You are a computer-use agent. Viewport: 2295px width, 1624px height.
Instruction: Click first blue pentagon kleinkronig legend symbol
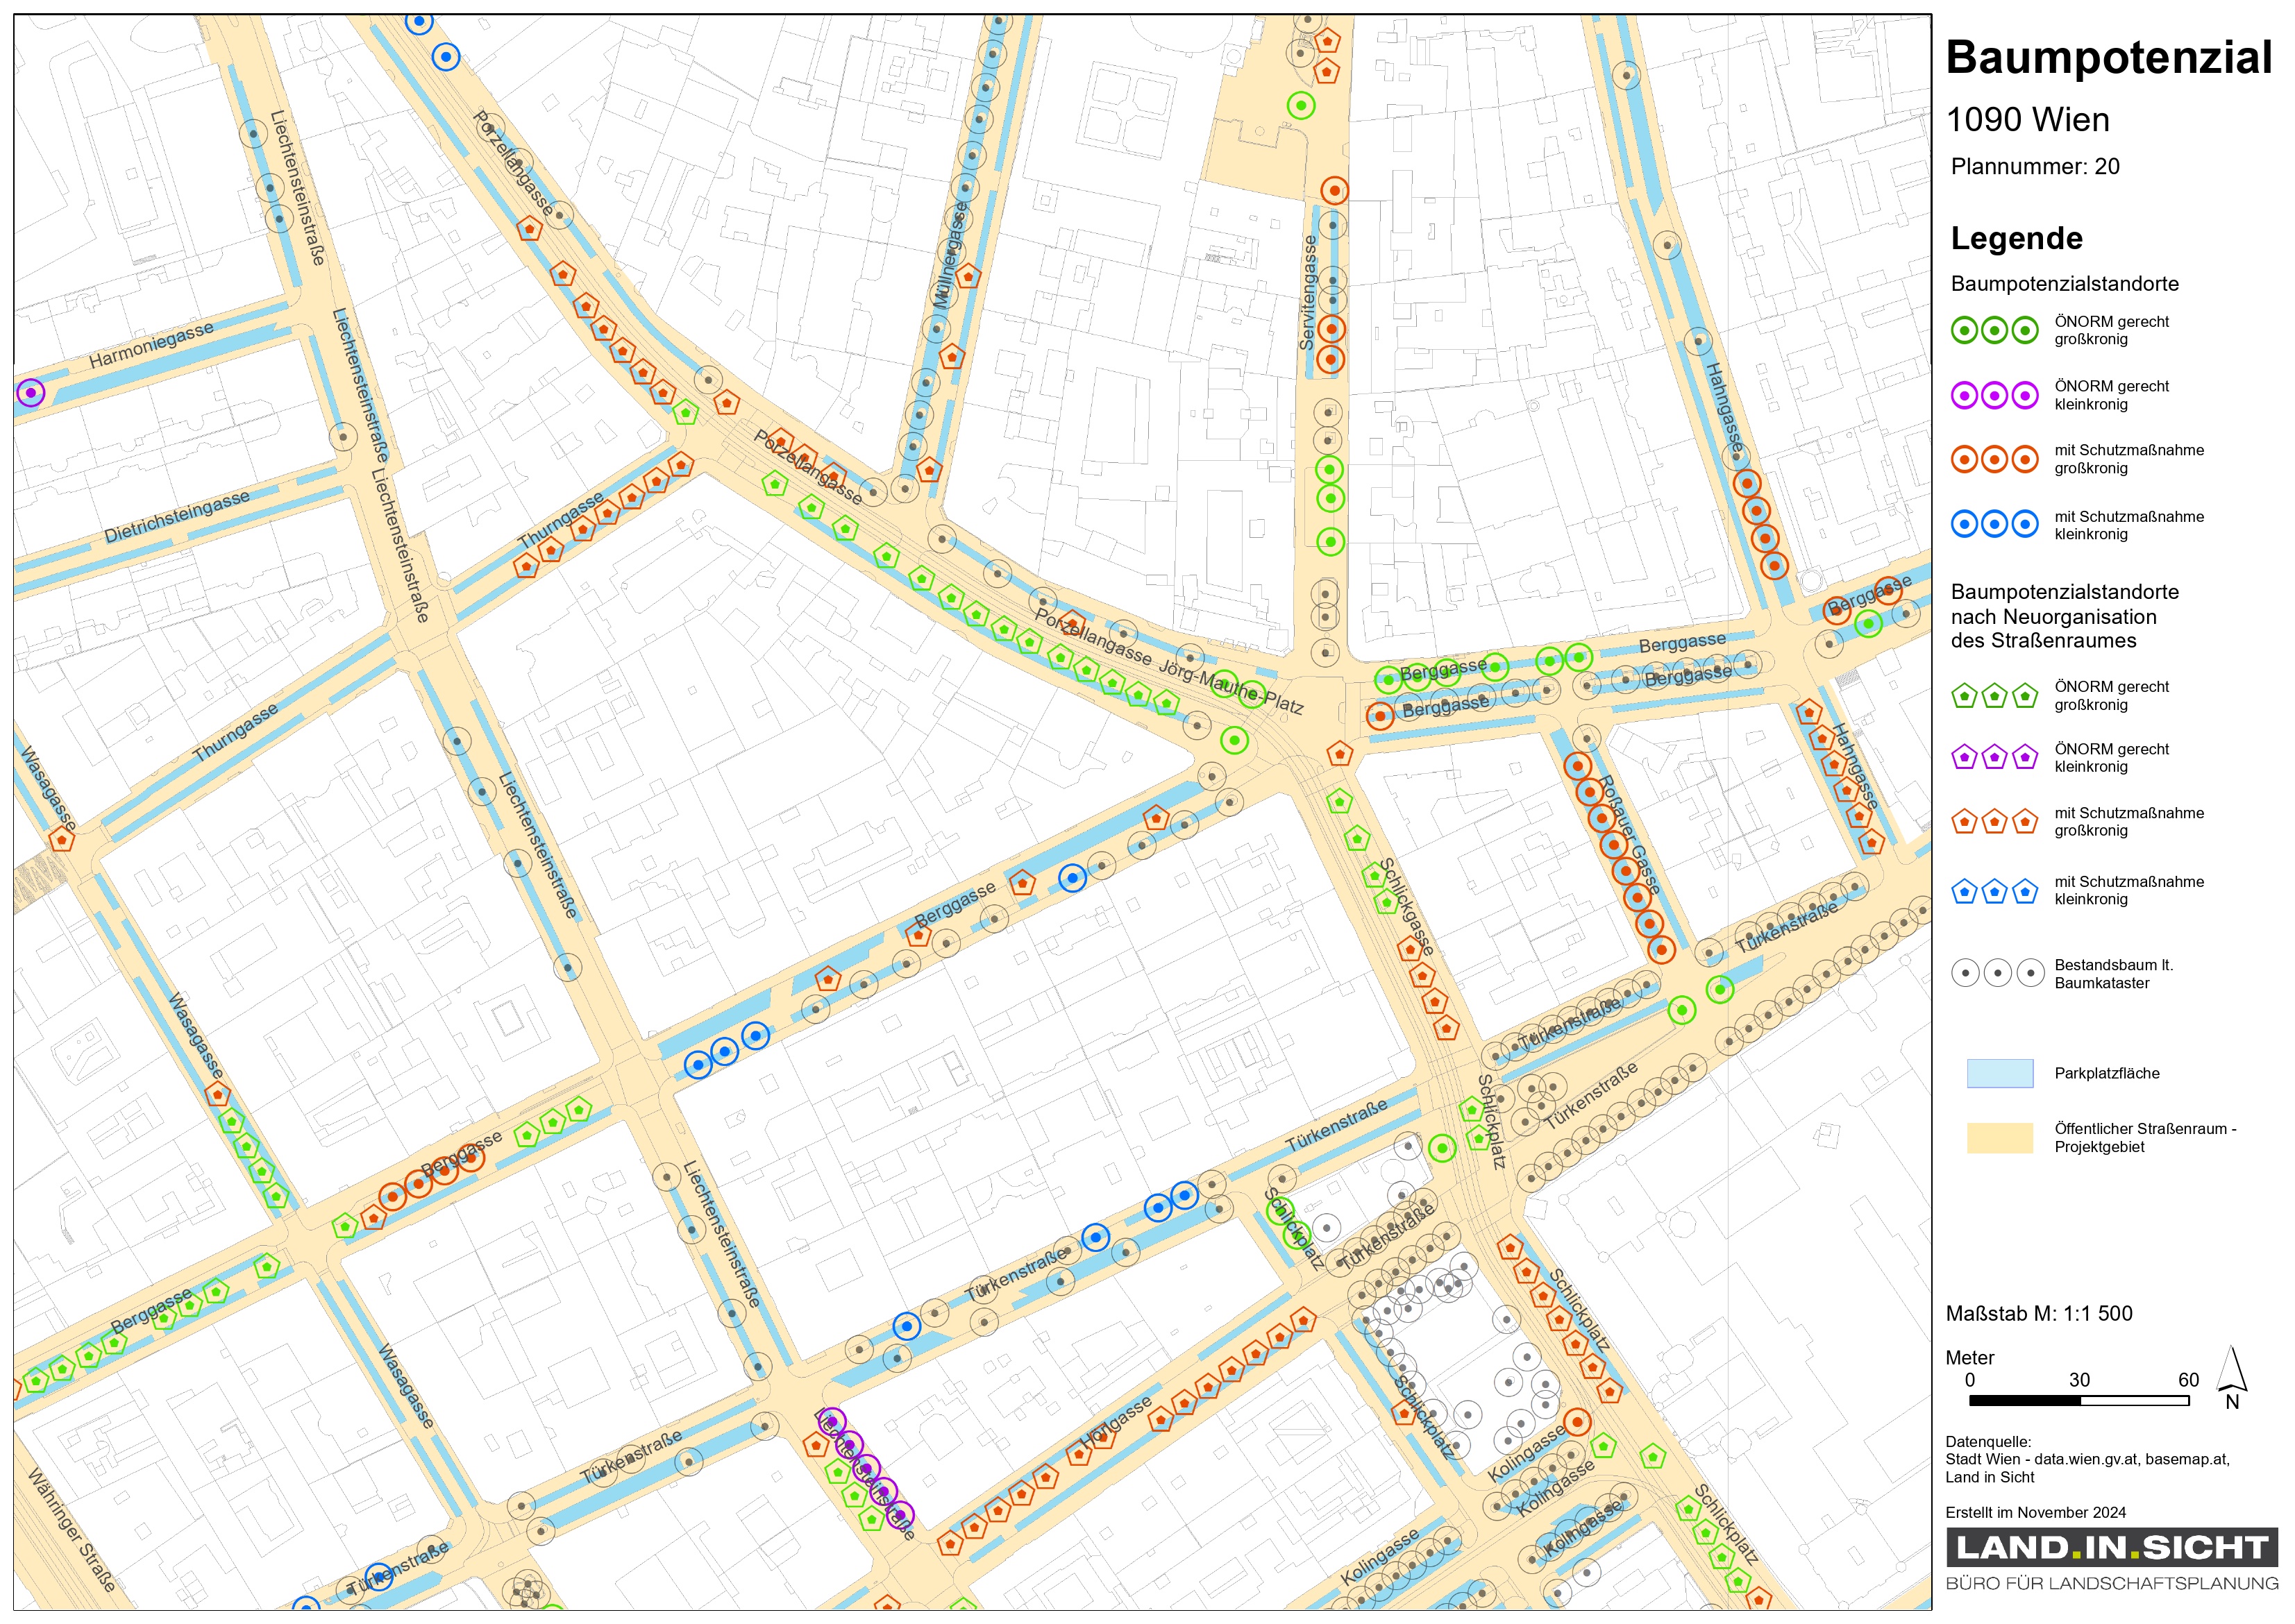[x=1964, y=891]
